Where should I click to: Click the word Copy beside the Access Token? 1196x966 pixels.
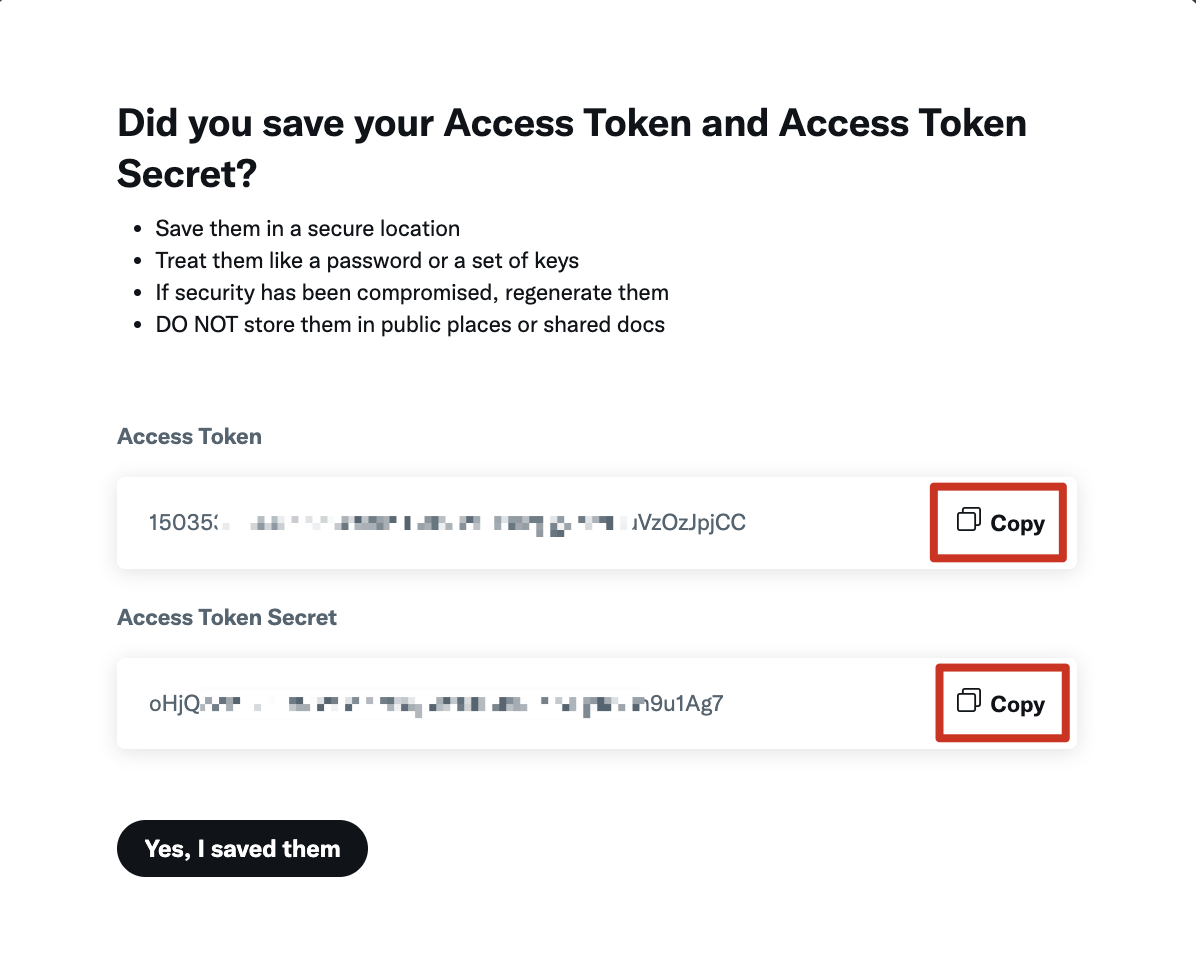click(x=1018, y=523)
